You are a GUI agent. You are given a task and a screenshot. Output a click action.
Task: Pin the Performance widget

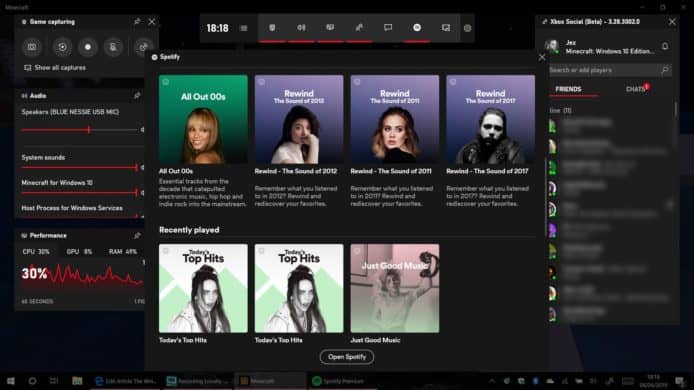(x=137, y=236)
